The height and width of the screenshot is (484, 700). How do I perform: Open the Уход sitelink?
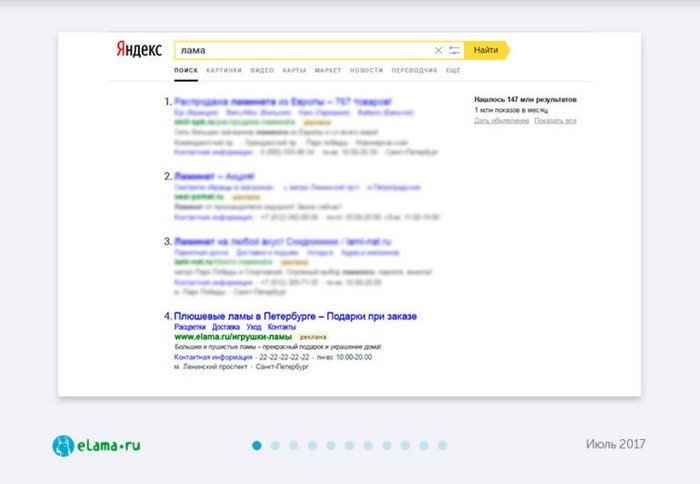(x=254, y=327)
